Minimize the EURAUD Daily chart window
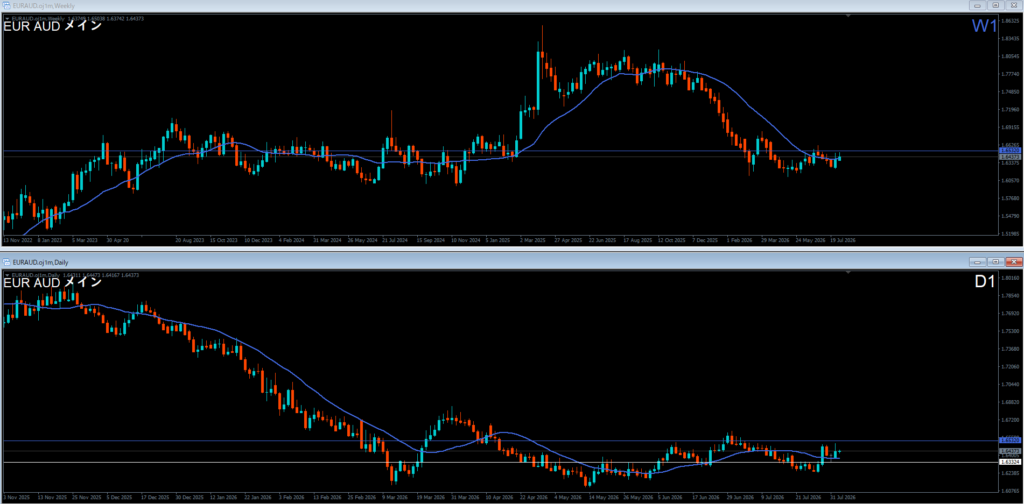Screen dimensions: 1024x504 tap(978, 262)
